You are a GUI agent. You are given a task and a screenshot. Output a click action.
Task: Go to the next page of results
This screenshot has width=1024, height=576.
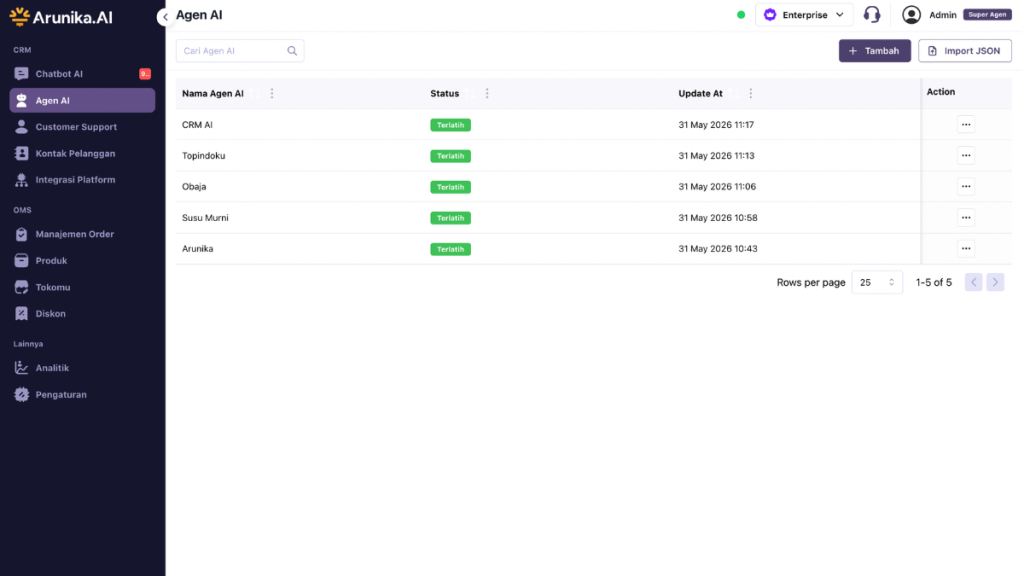pyautogui.click(x=995, y=282)
